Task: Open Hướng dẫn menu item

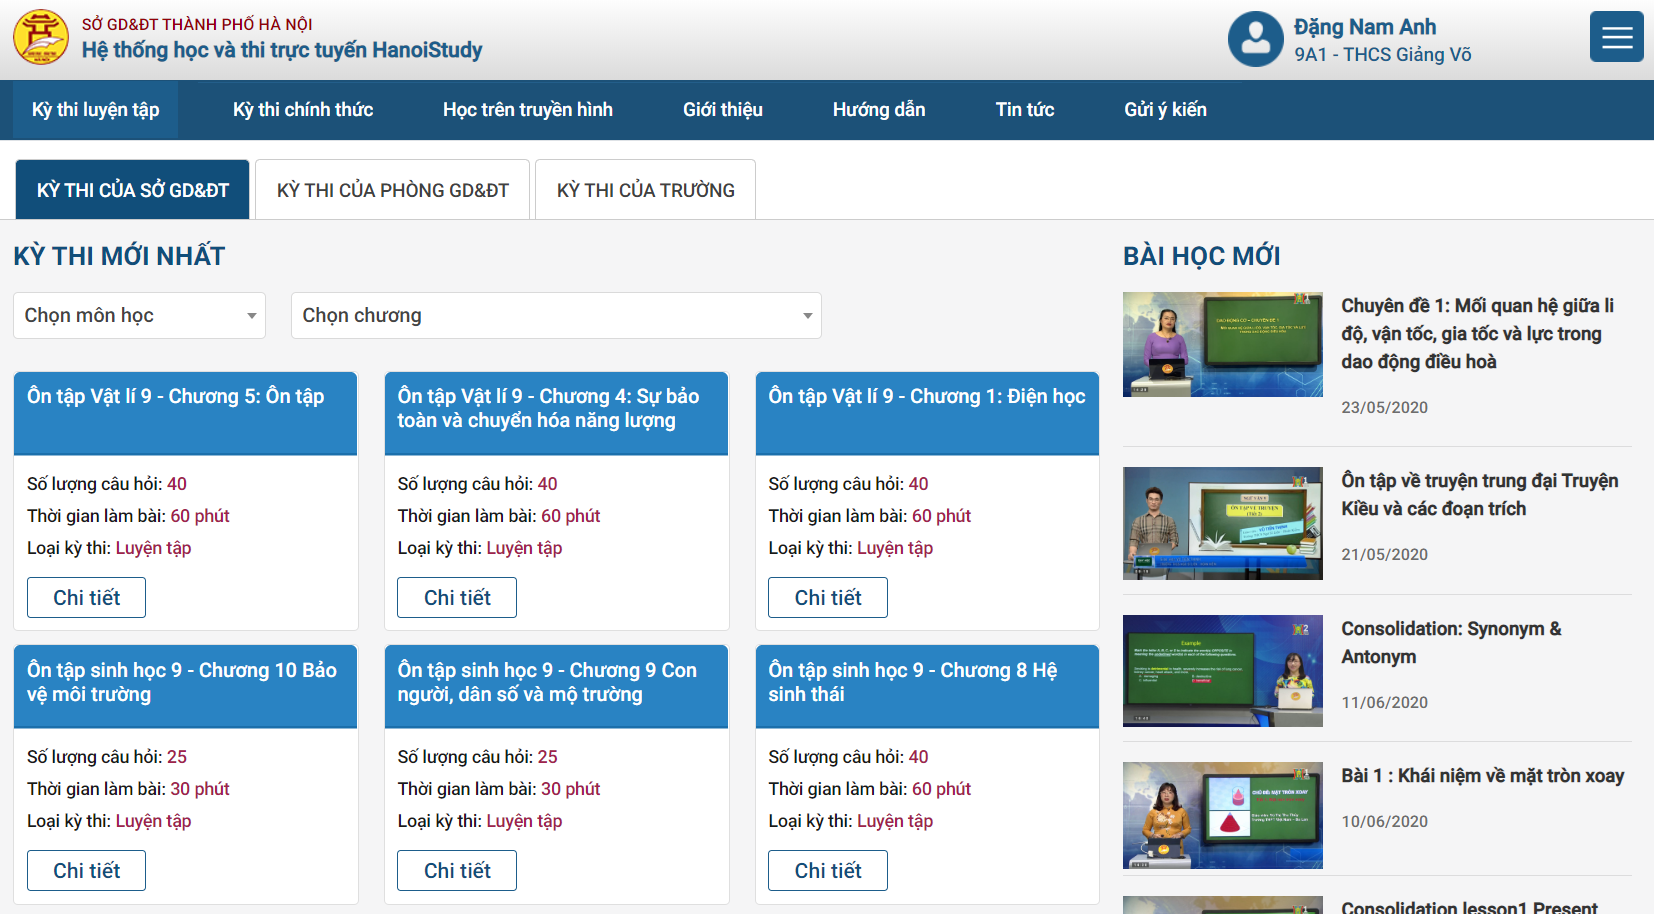Action: (x=879, y=110)
